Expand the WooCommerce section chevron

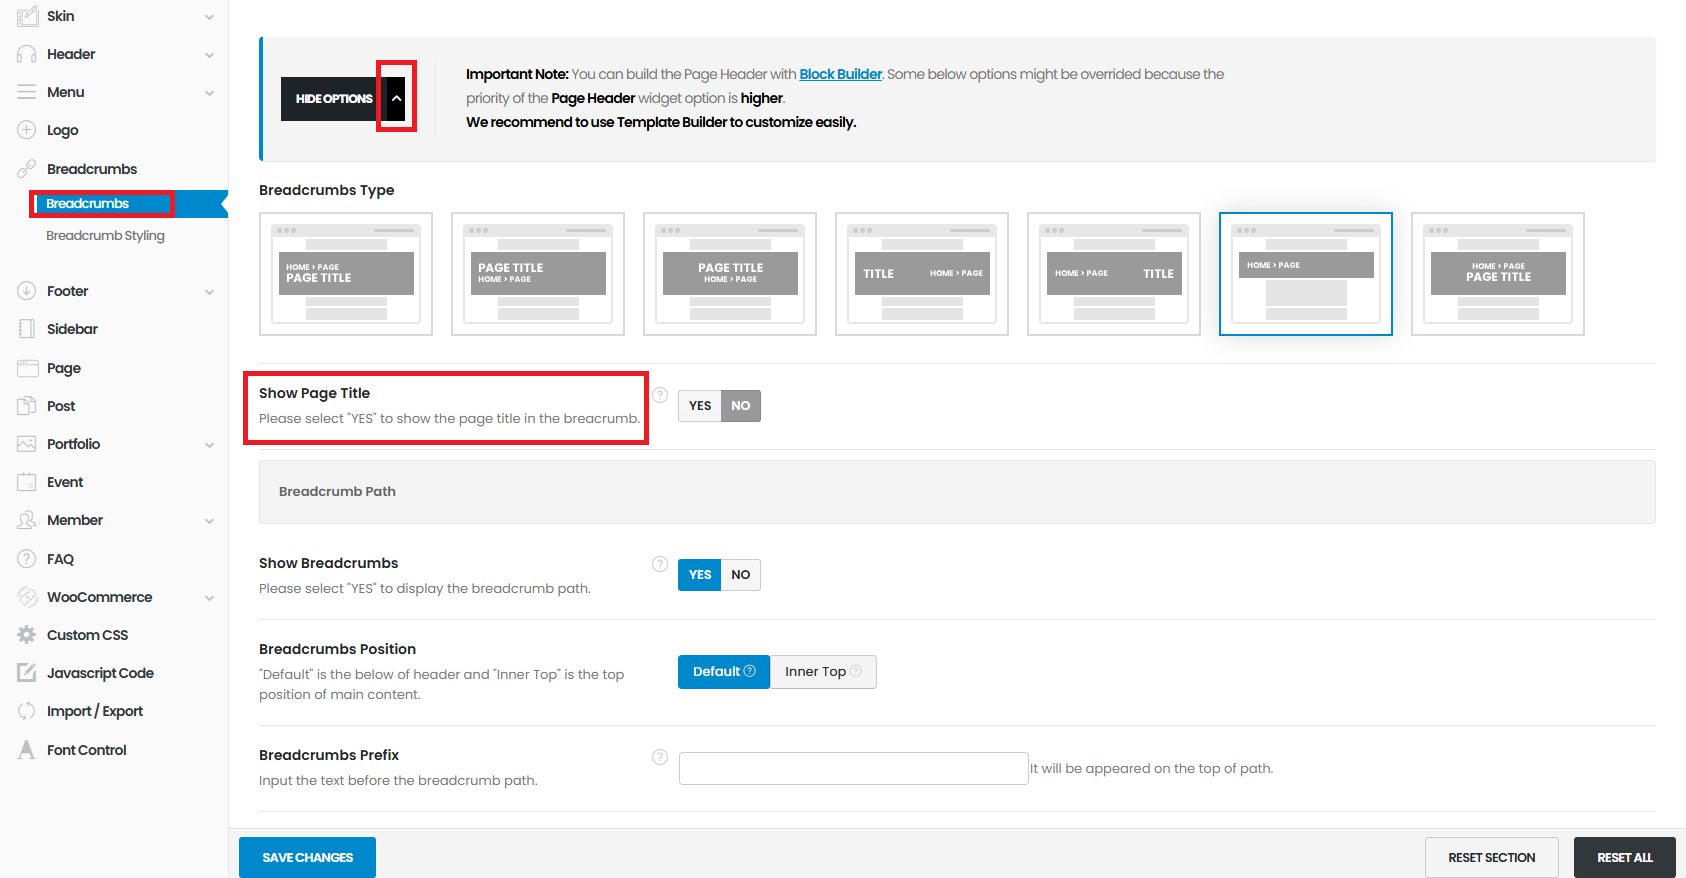click(209, 598)
